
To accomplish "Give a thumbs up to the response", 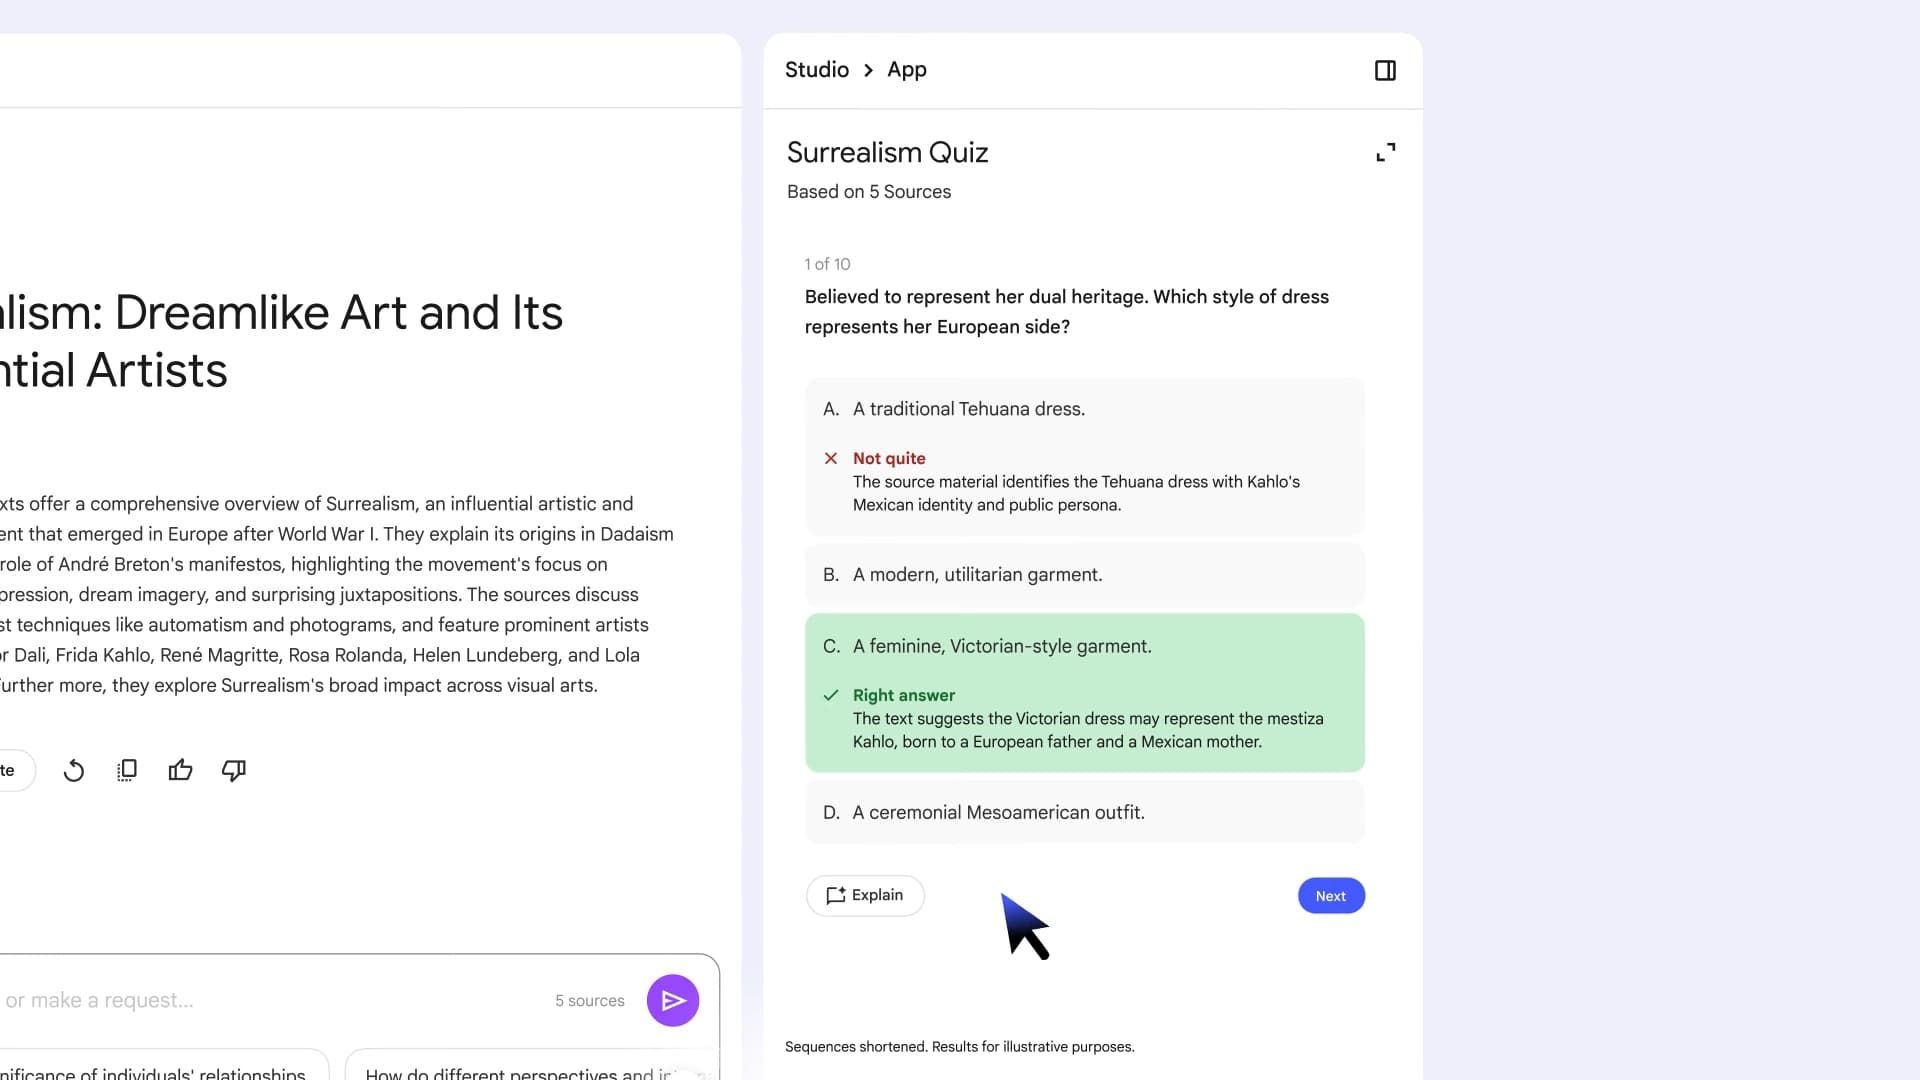I will pyautogui.click(x=181, y=770).
